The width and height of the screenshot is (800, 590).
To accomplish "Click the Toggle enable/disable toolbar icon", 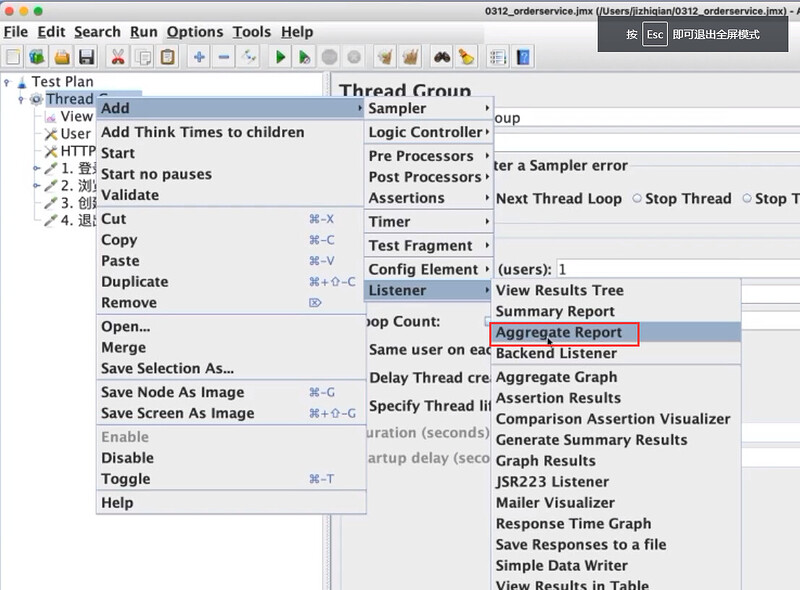I will click(248, 57).
